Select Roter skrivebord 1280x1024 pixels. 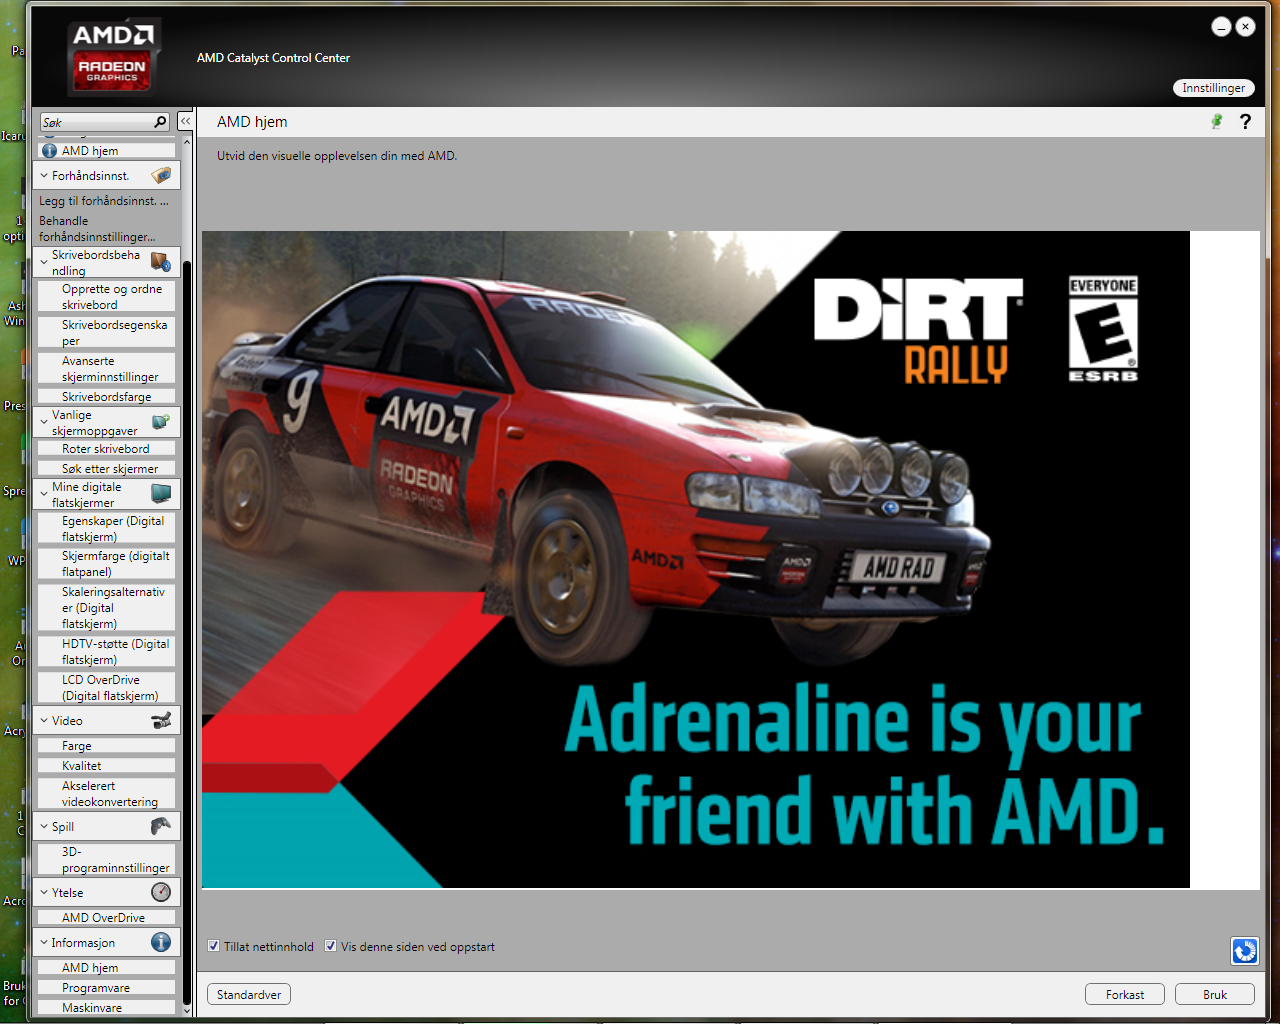pos(106,449)
